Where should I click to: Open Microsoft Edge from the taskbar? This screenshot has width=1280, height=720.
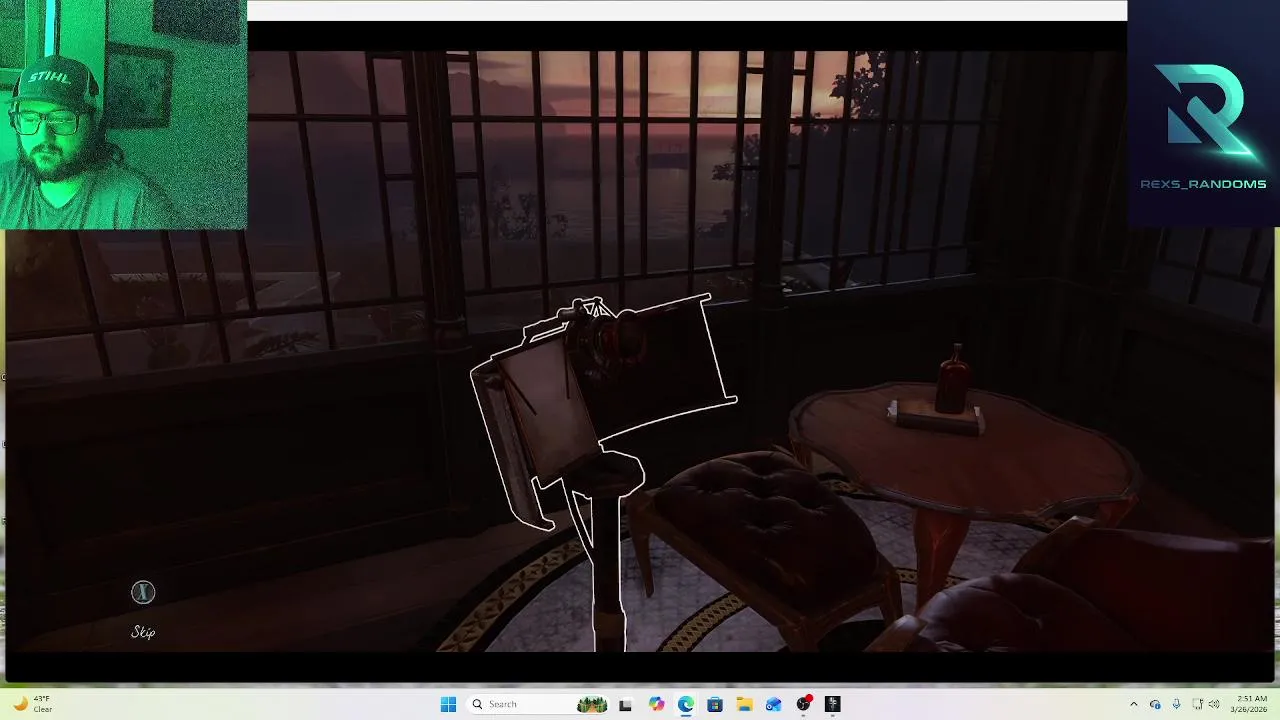click(x=685, y=704)
